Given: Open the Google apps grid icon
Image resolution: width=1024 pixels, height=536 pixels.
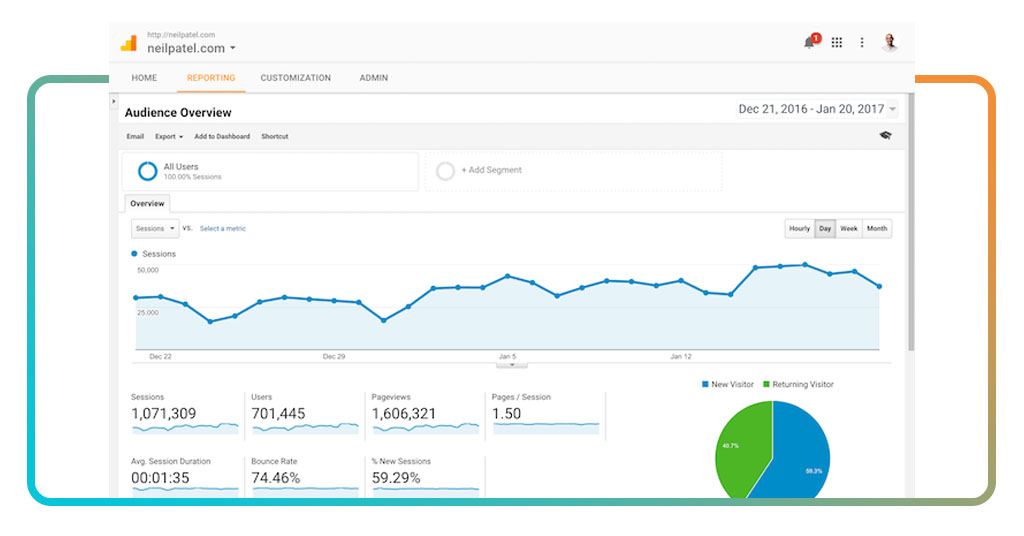Looking at the screenshot, I should coord(837,42).
